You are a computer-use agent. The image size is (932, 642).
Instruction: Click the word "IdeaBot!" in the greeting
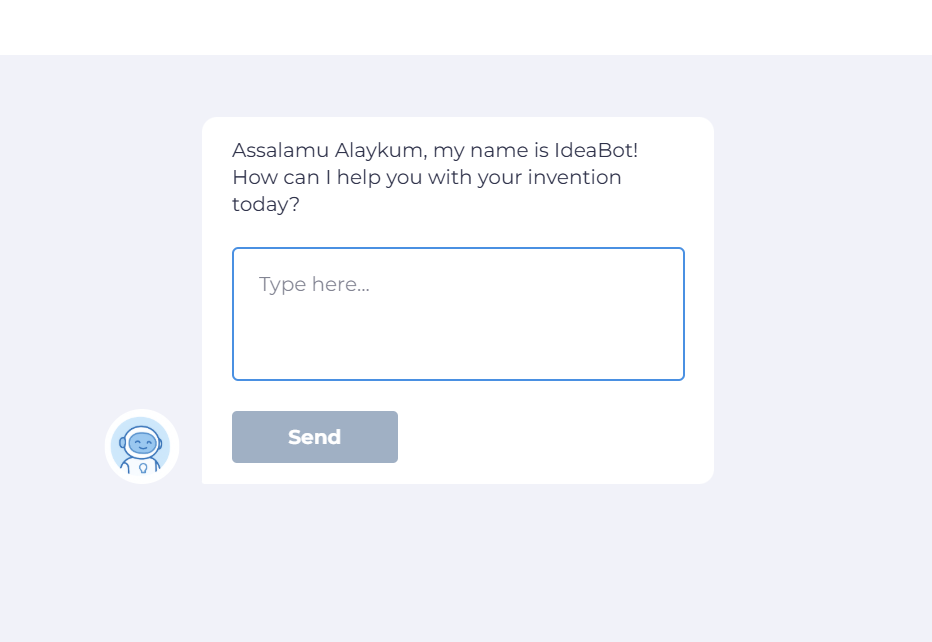click(x=596, y=150)
